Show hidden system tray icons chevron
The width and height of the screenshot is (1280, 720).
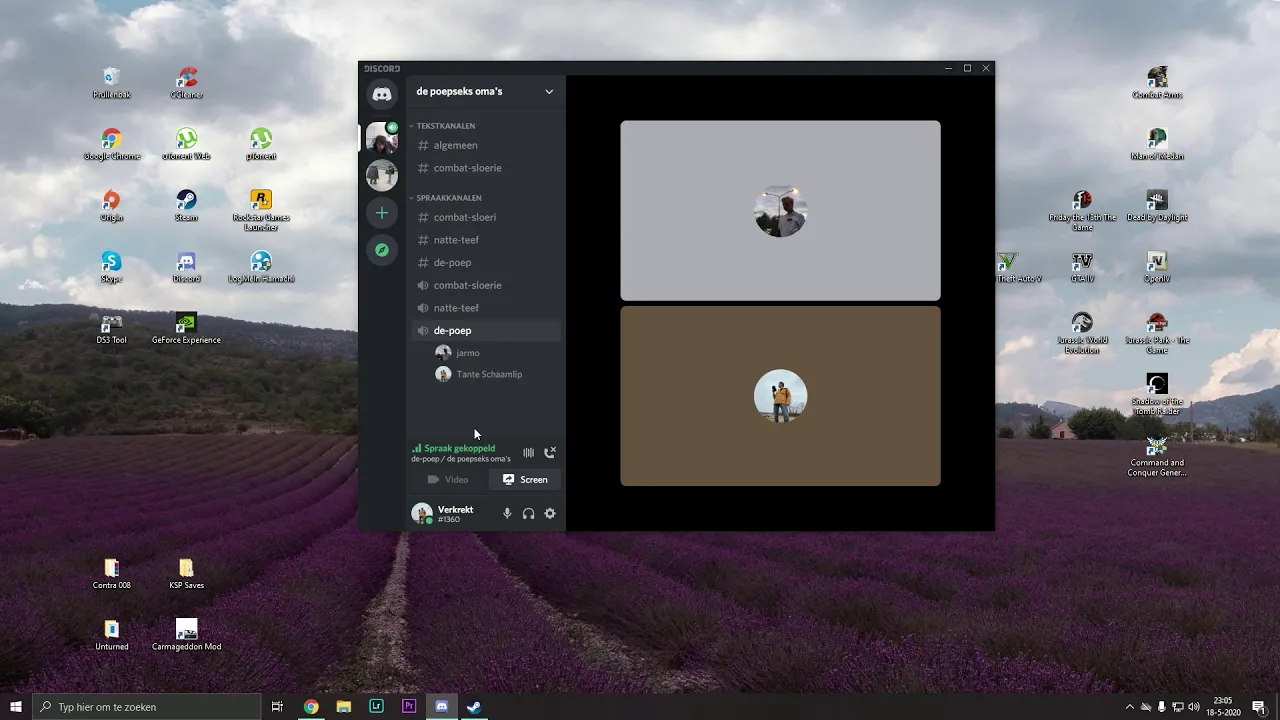click(x=1130, y=707)
